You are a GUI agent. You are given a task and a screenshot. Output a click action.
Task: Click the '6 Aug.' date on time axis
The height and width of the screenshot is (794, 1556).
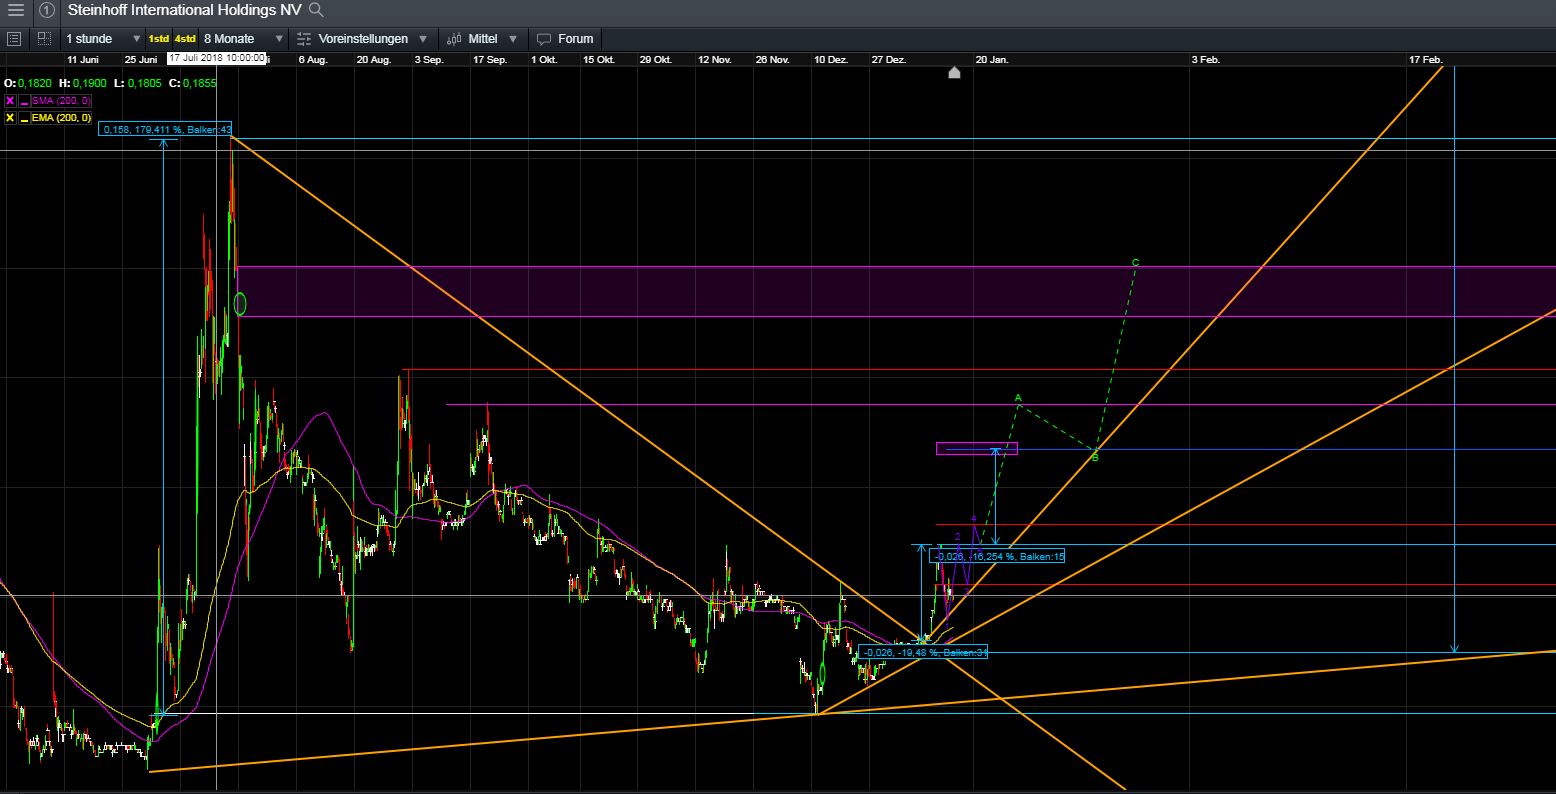pyautogui.click(x=311, y=60)
